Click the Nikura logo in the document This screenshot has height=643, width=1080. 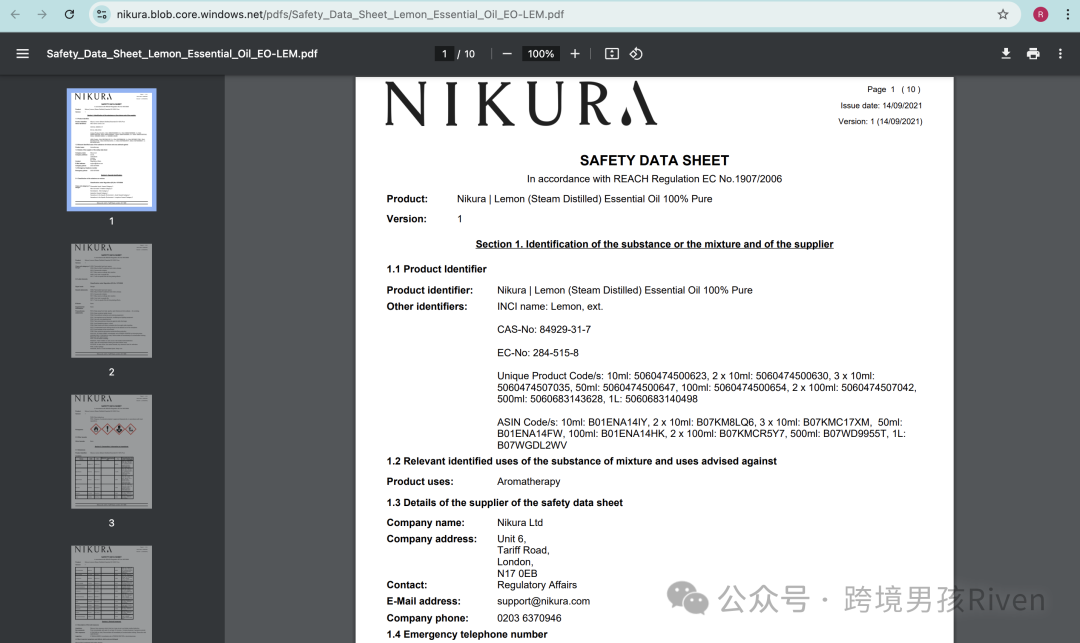(521, 103)
